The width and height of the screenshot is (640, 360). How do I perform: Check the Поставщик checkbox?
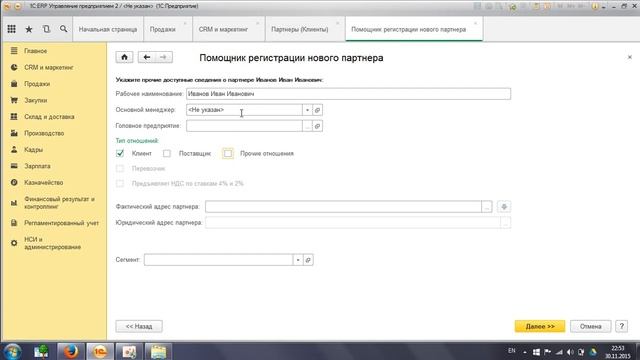(x=167, y=153)
